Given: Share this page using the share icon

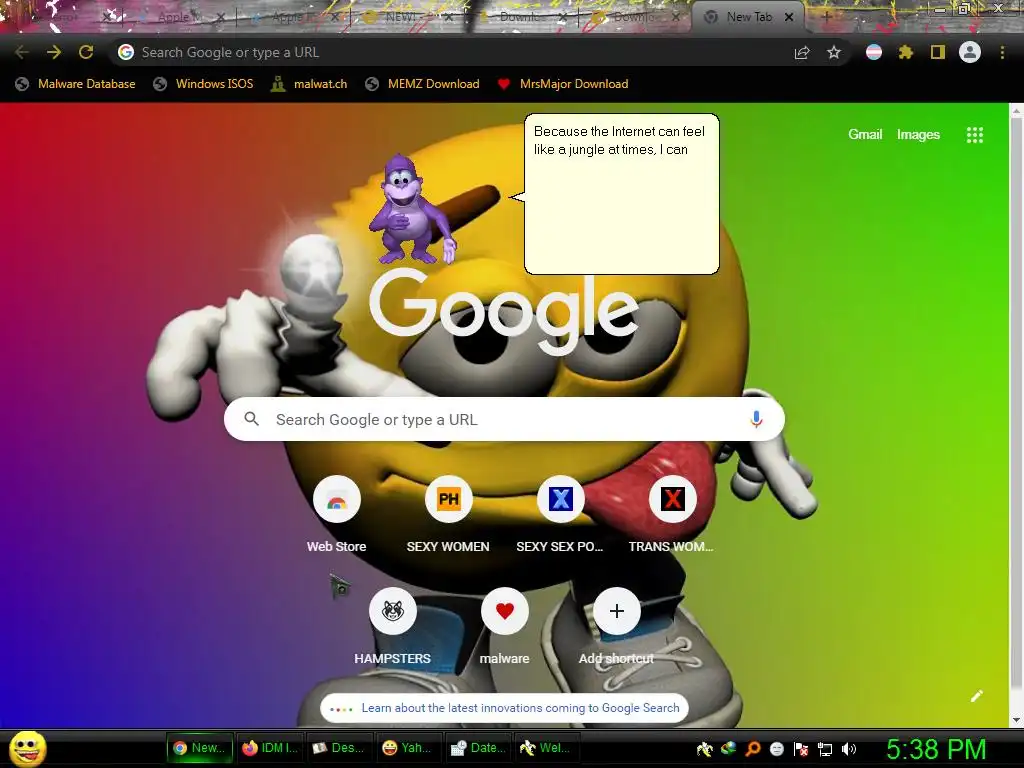Looking at the screenshot, I should pos(802,52).
